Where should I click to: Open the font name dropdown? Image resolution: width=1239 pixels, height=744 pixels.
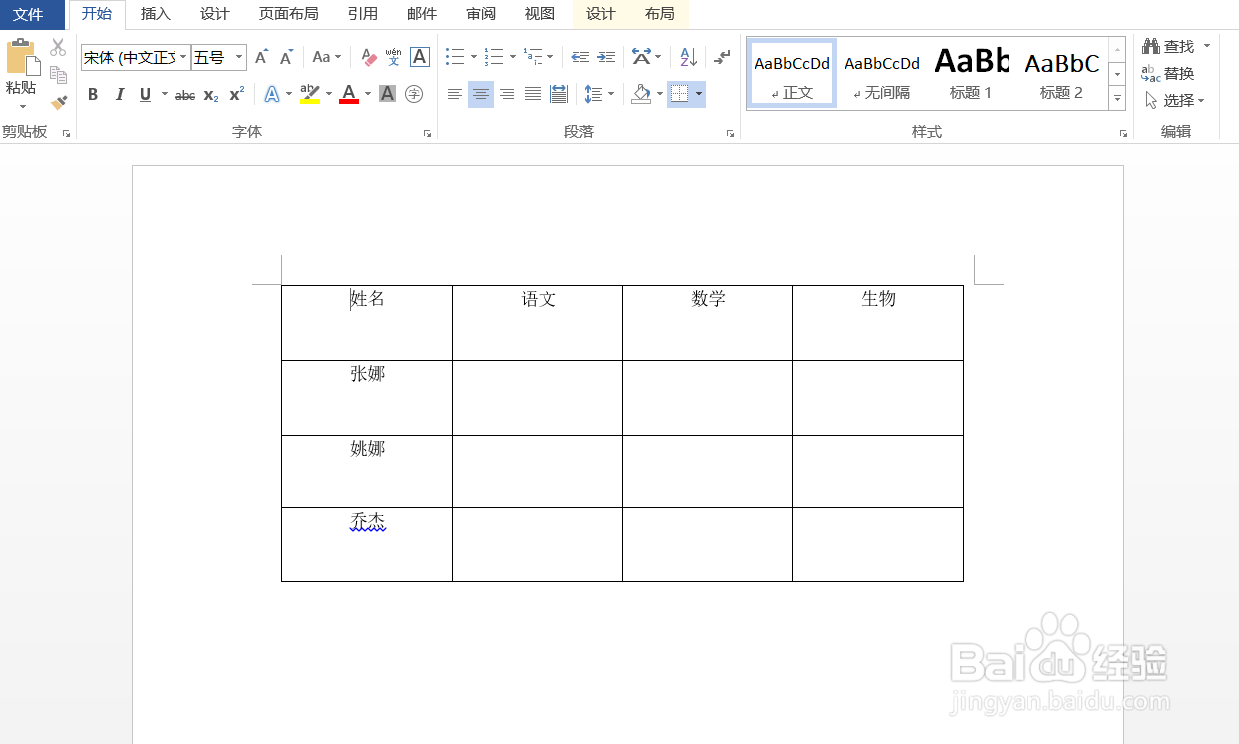pyautogui.click(x=184, y=58)
